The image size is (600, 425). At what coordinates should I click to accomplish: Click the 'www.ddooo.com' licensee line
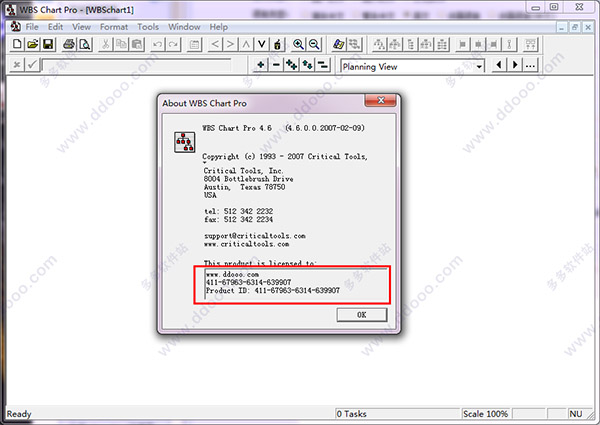pos(232,274)
